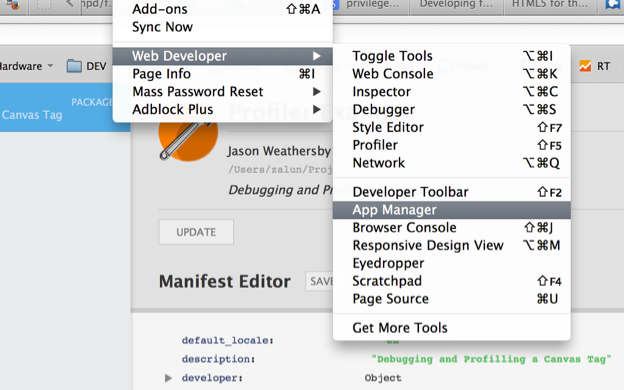Open Browser Console entry
The width and height of the screenshot is (624, 390).
(452, 228)
